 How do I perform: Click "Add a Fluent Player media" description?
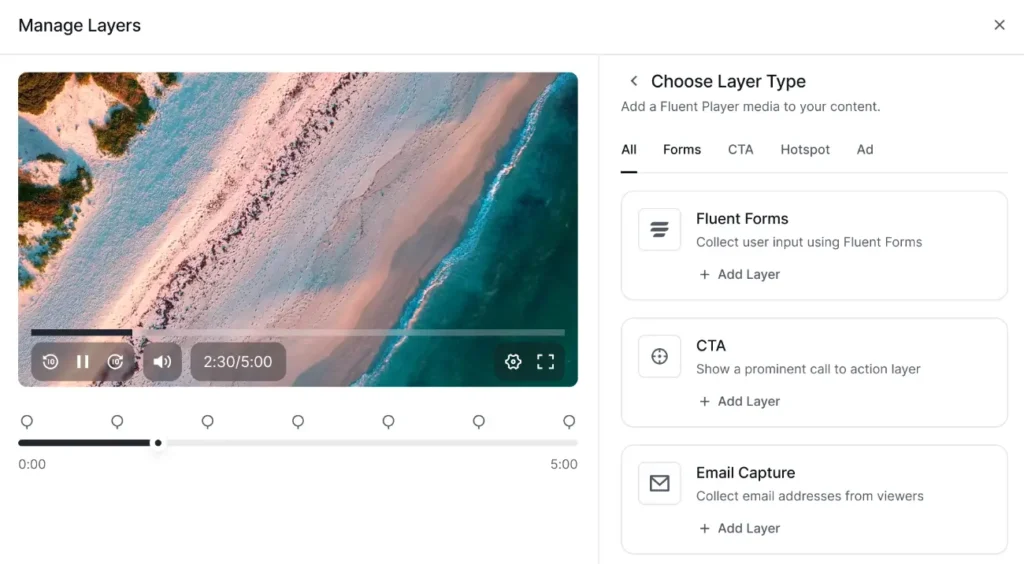coord(750,106)
